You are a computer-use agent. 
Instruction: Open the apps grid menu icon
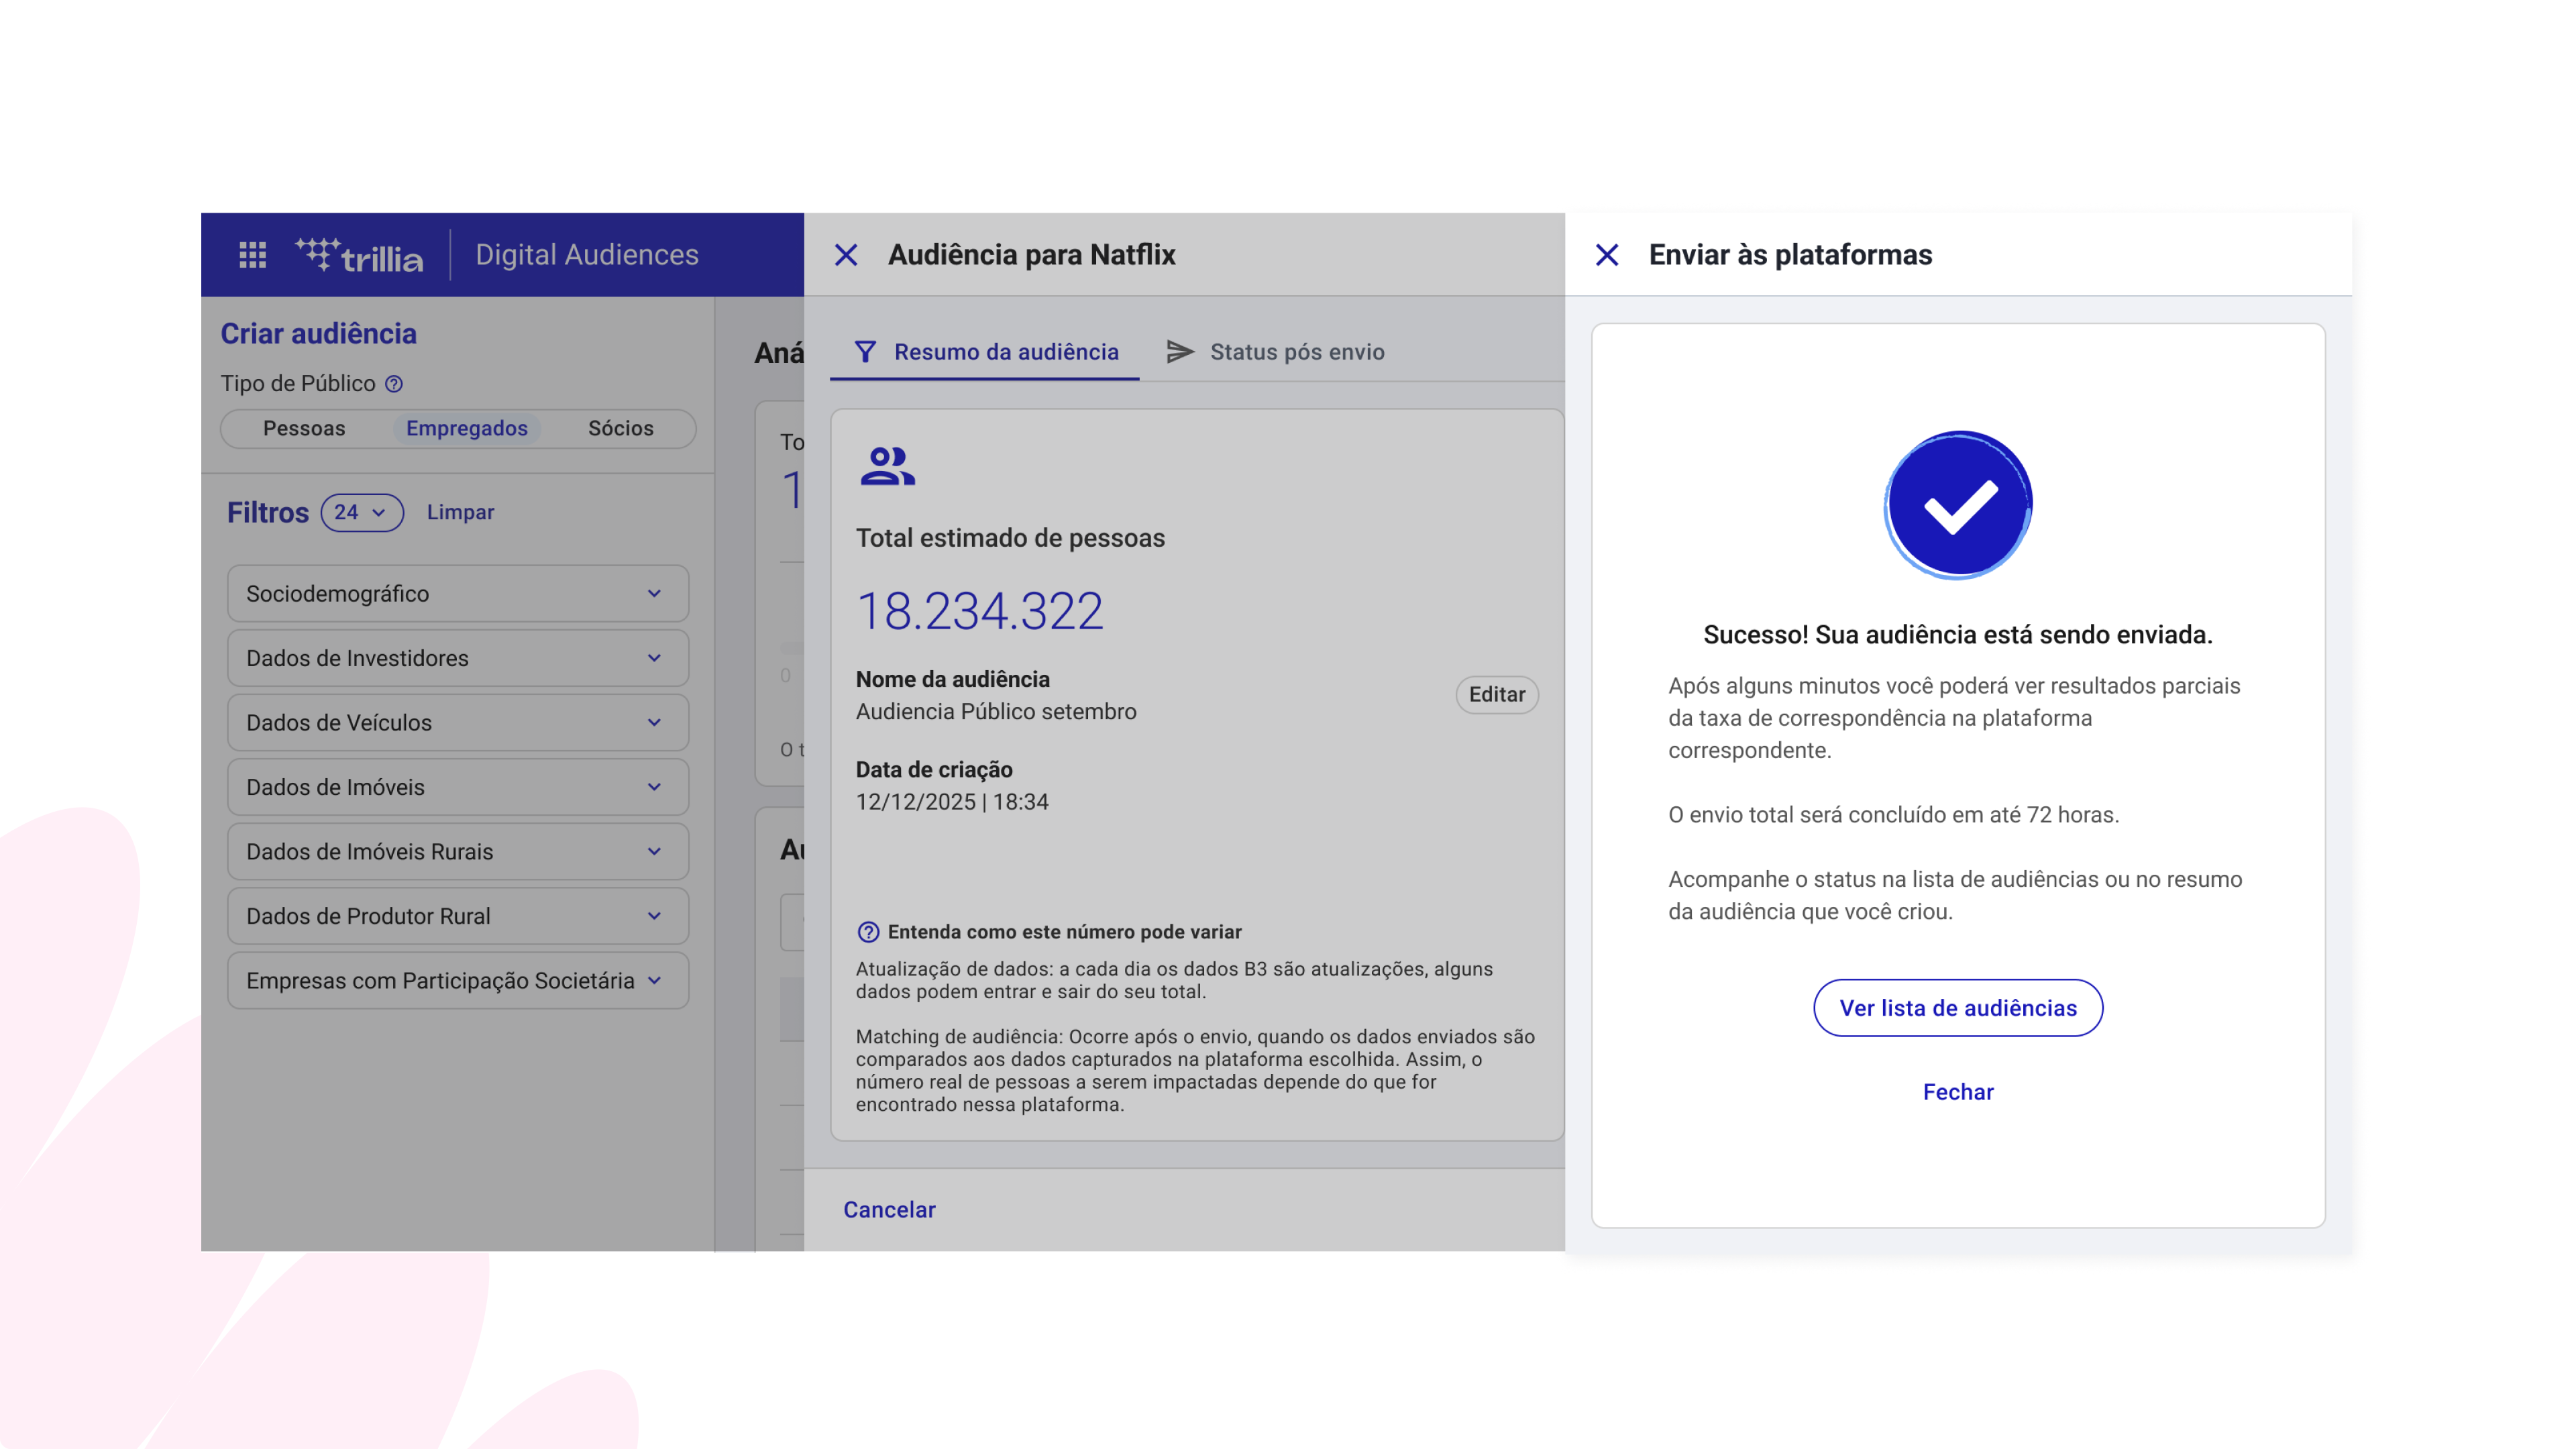253,255
